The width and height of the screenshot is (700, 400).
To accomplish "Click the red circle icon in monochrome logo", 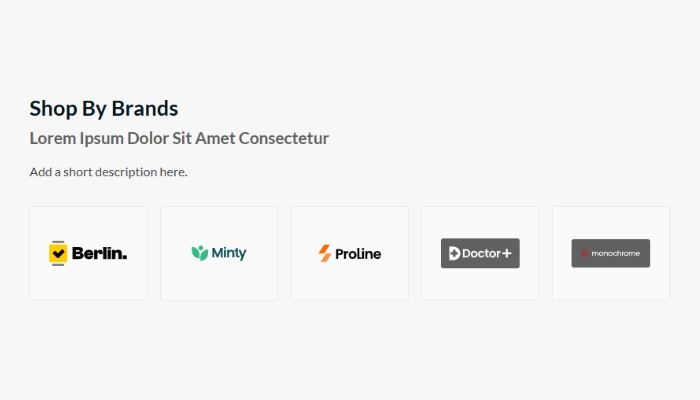I will point(585,254).
